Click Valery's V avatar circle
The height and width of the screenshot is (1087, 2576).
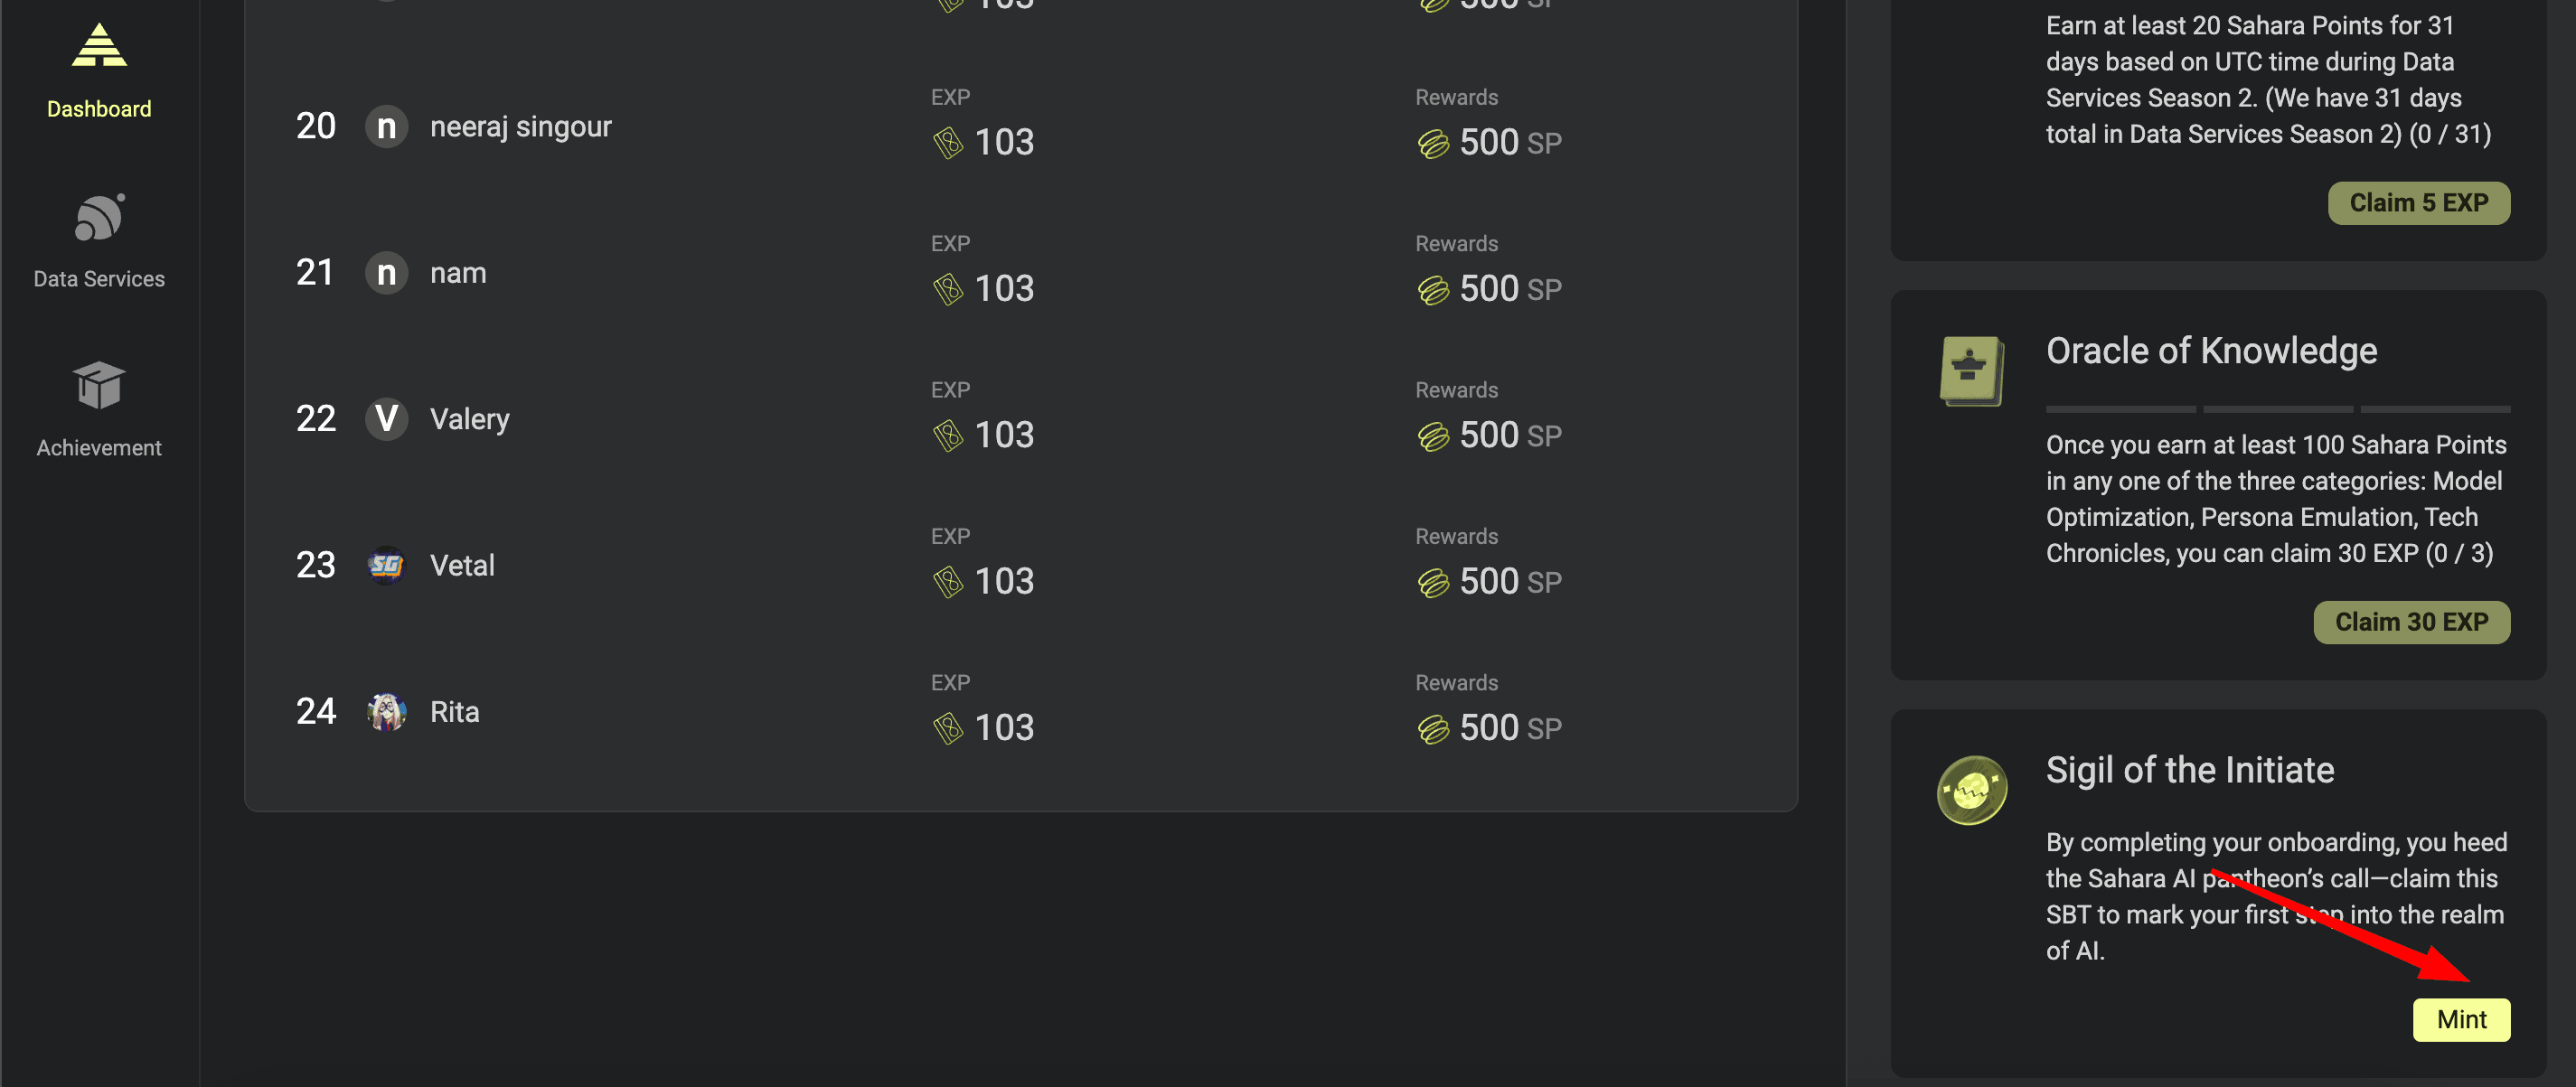click(x=386, y=419)
